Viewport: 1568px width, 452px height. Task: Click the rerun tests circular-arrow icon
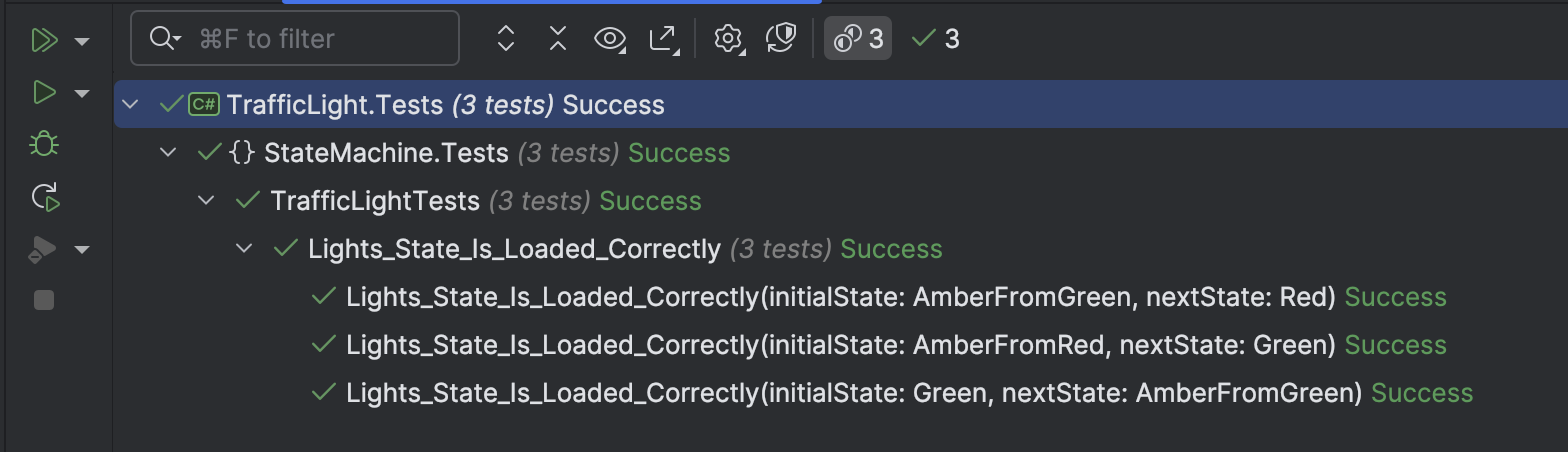point(45,197)
